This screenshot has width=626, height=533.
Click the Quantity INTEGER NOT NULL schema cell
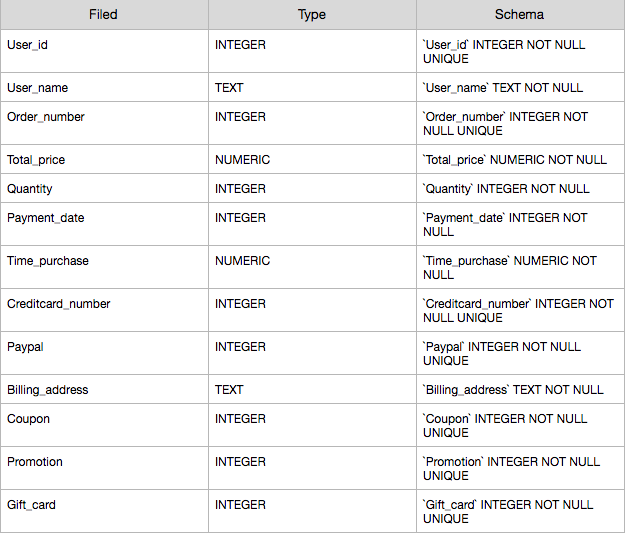pos(520,188)
